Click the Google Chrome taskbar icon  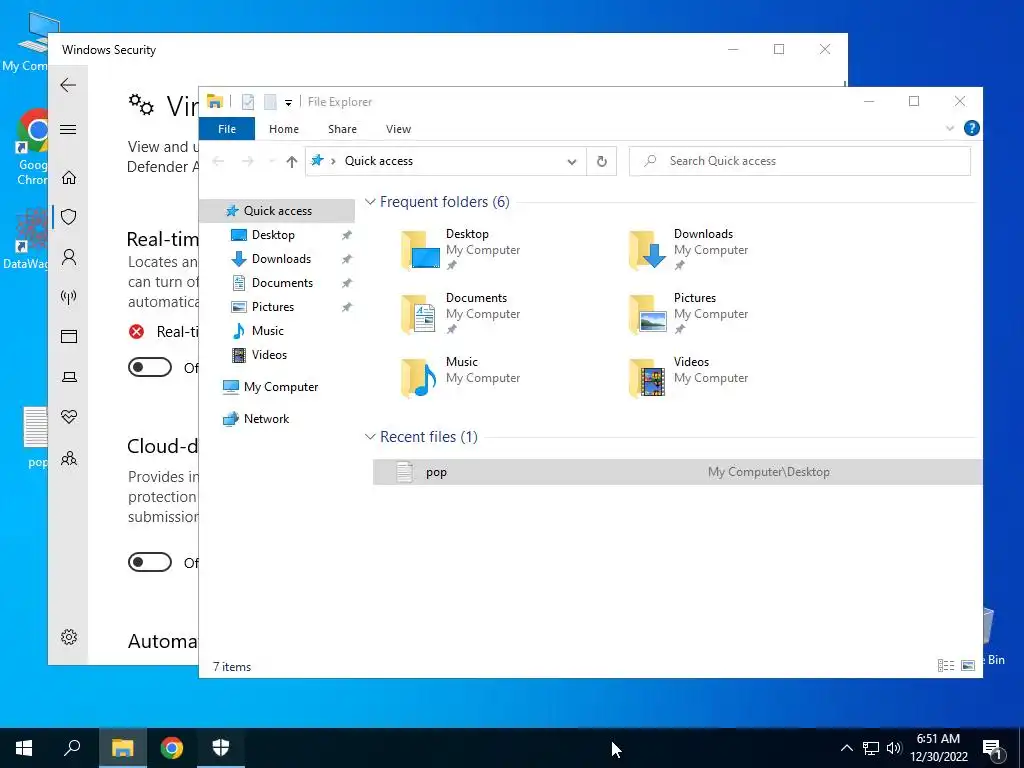[x=172, y=748]
